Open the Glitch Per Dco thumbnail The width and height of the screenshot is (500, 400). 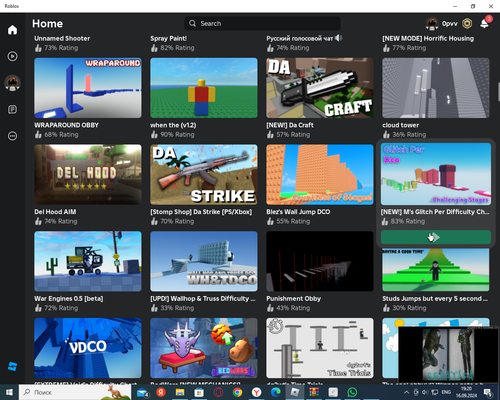(x=436, y=174)
